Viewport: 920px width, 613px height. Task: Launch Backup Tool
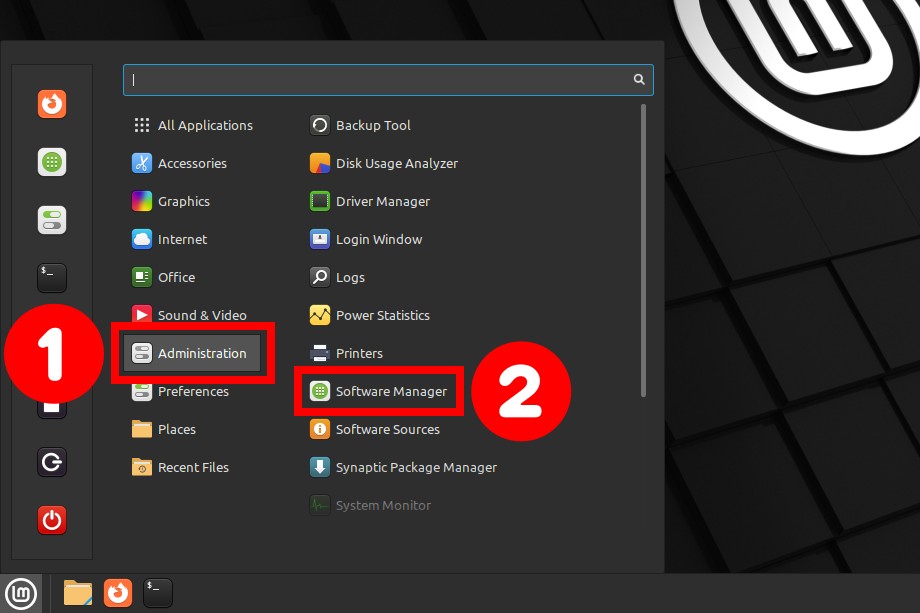coord(360,125)
